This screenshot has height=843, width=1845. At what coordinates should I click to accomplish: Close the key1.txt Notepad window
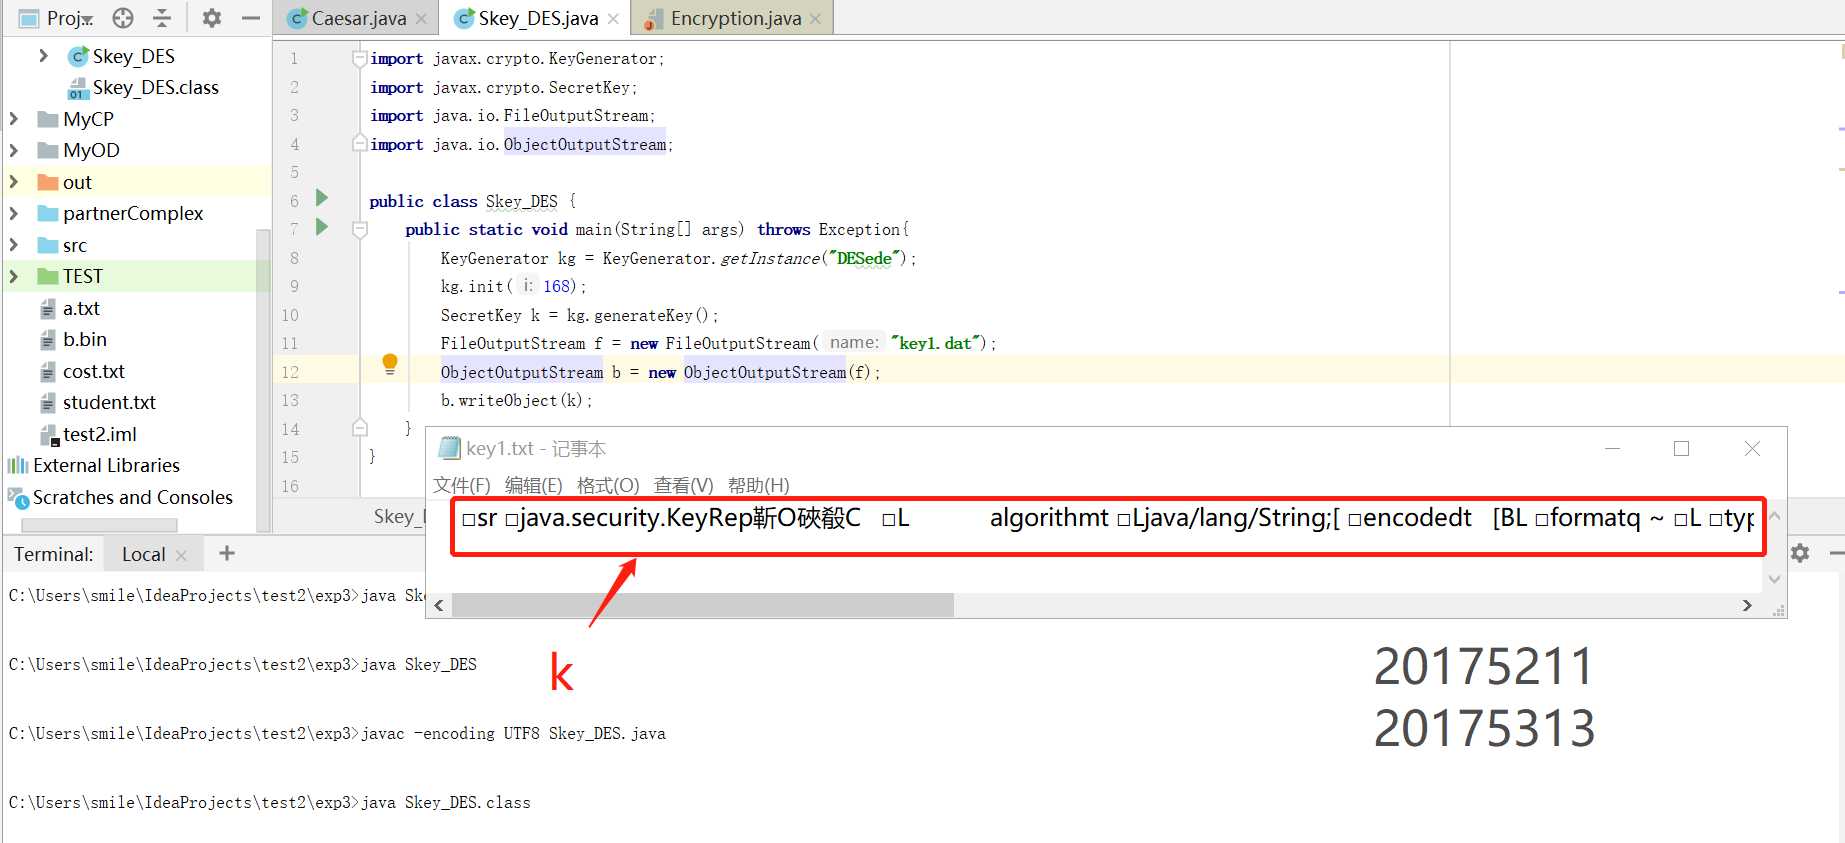click(x=1752, y=449)
